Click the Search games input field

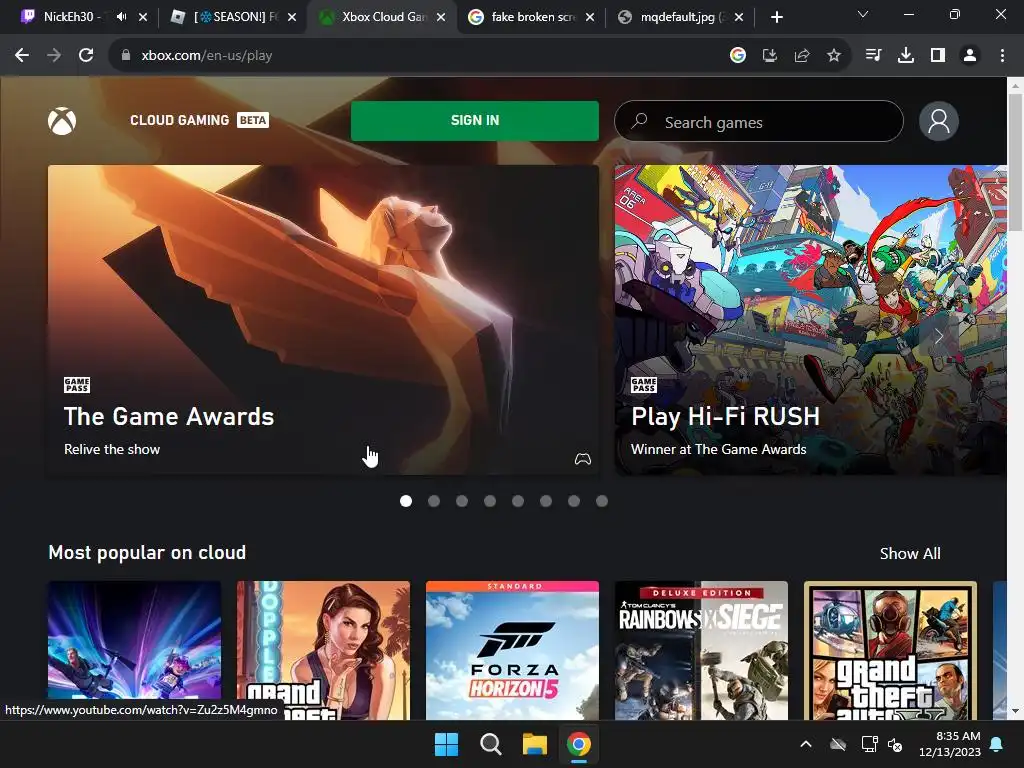(x=759, y=121)
